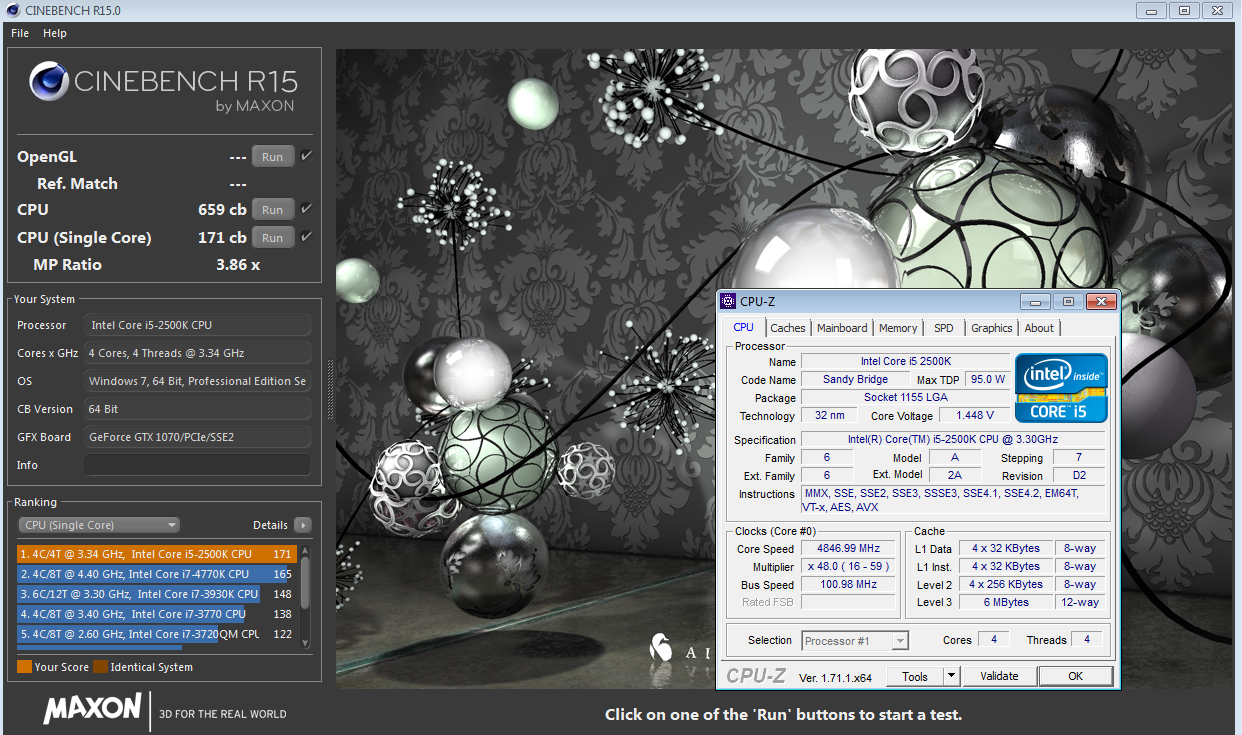1242x735 pixels.
Task: Click the orange Your Score legend swatch
Action: click(24, 667)
